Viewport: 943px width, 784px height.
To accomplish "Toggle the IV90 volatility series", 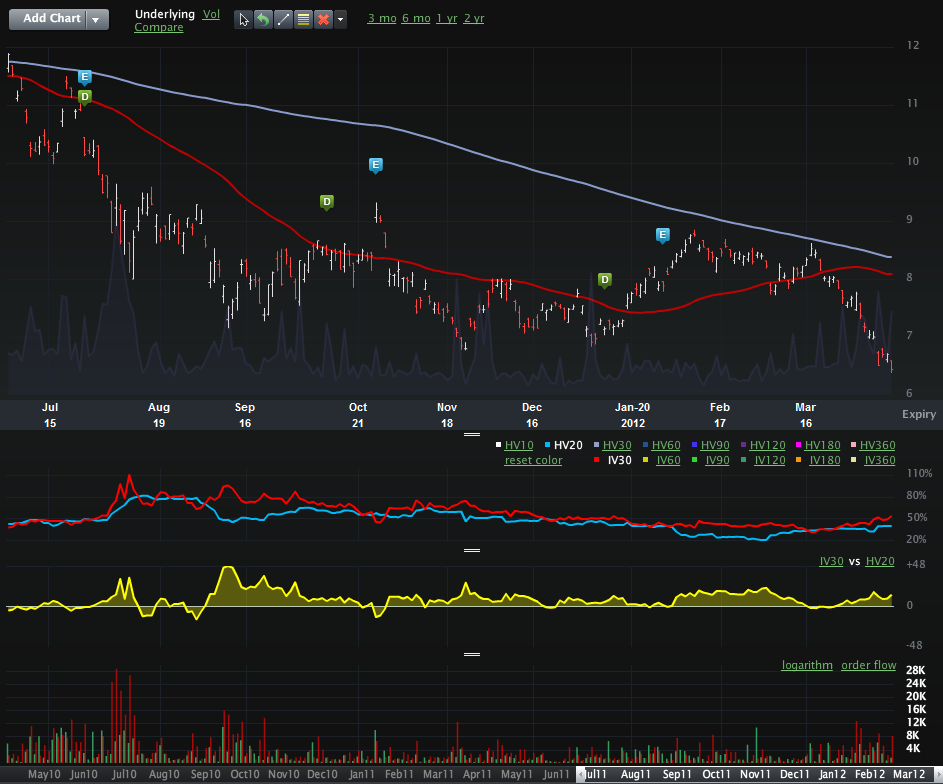I will tap(717, 460).
